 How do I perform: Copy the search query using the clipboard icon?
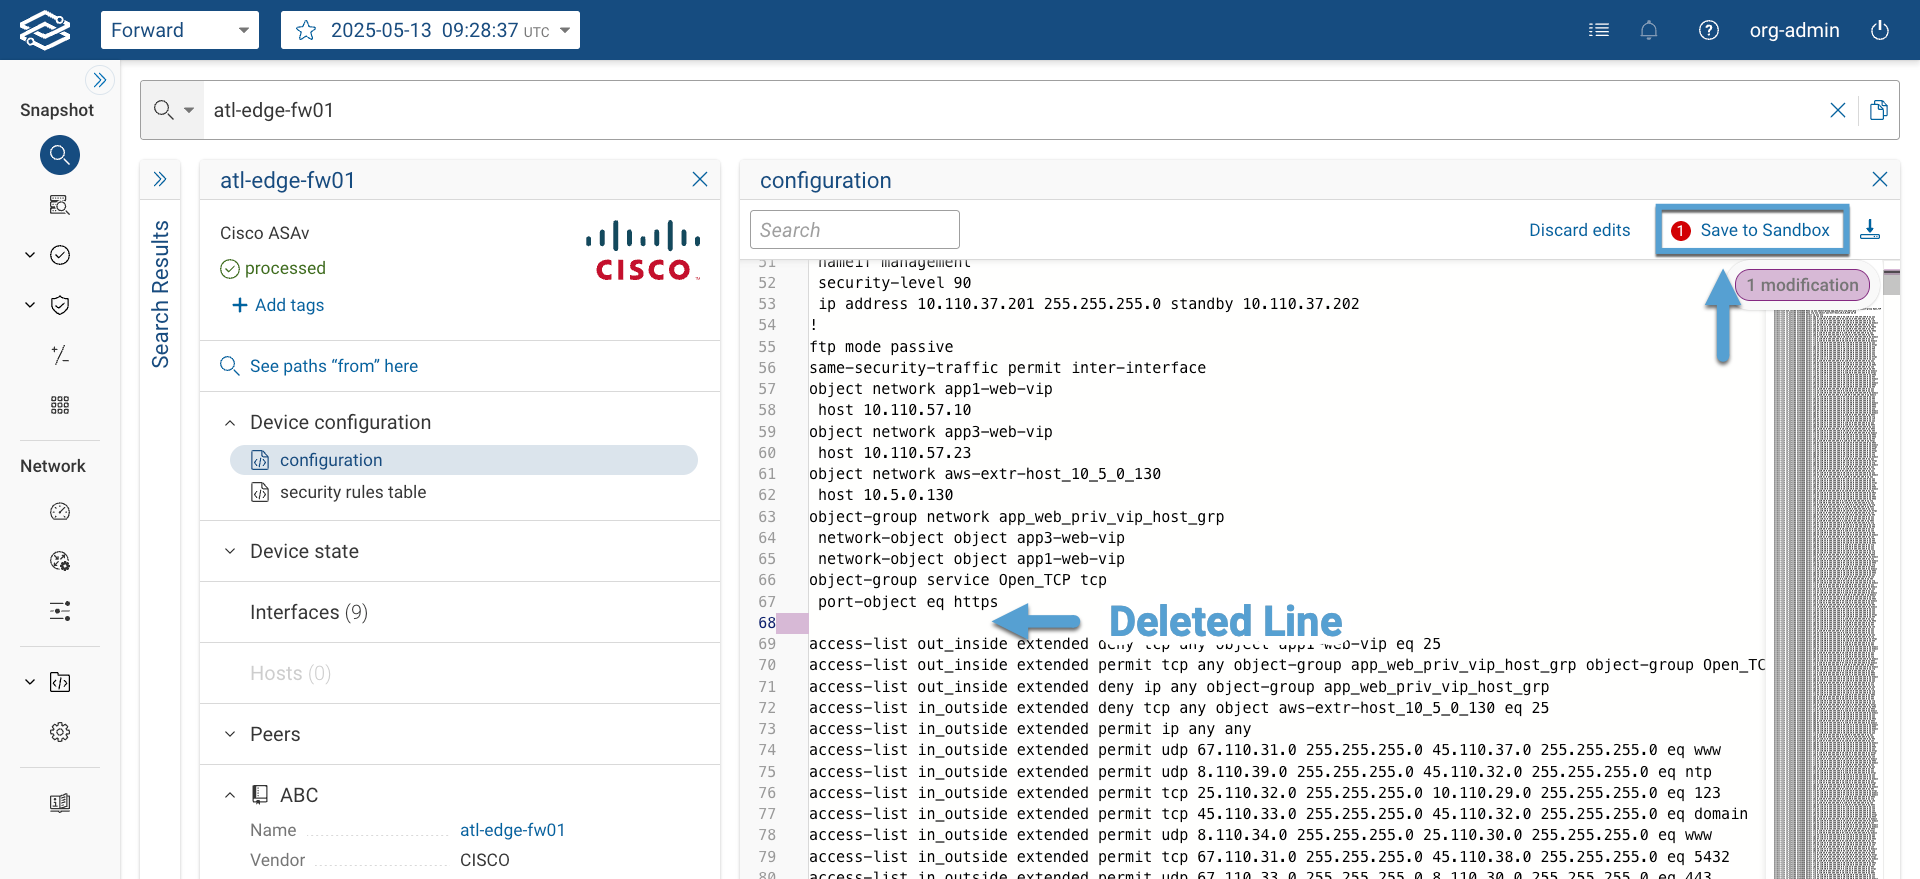[1879, 110]
